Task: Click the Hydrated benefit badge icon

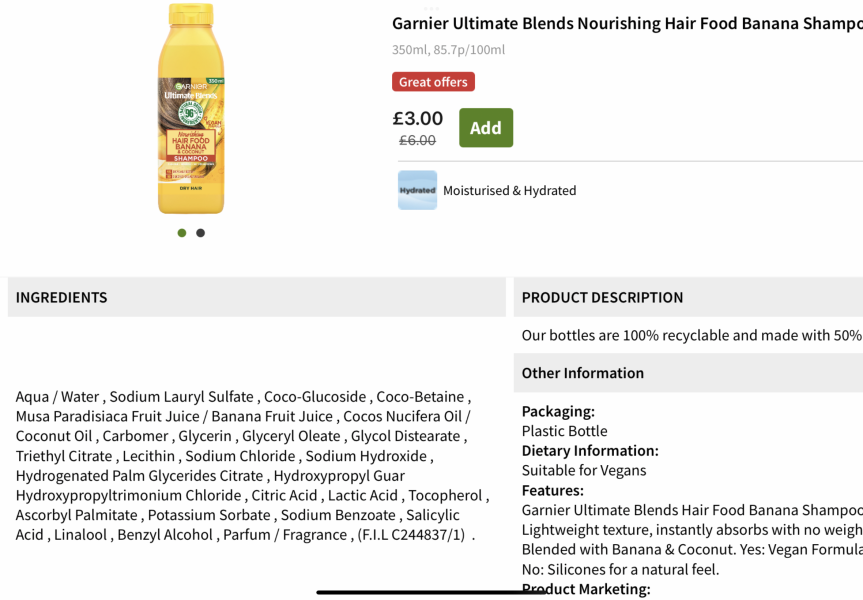Action: click(x=417, y=190)
